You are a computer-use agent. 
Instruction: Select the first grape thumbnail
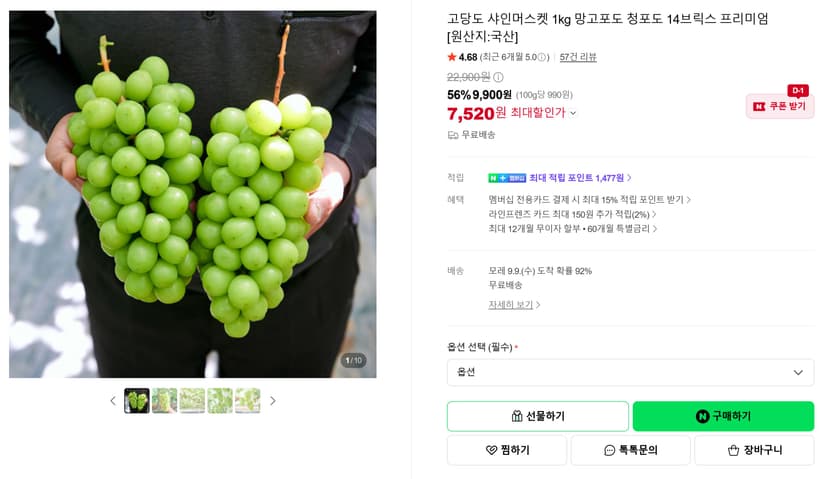pos(137,401)
